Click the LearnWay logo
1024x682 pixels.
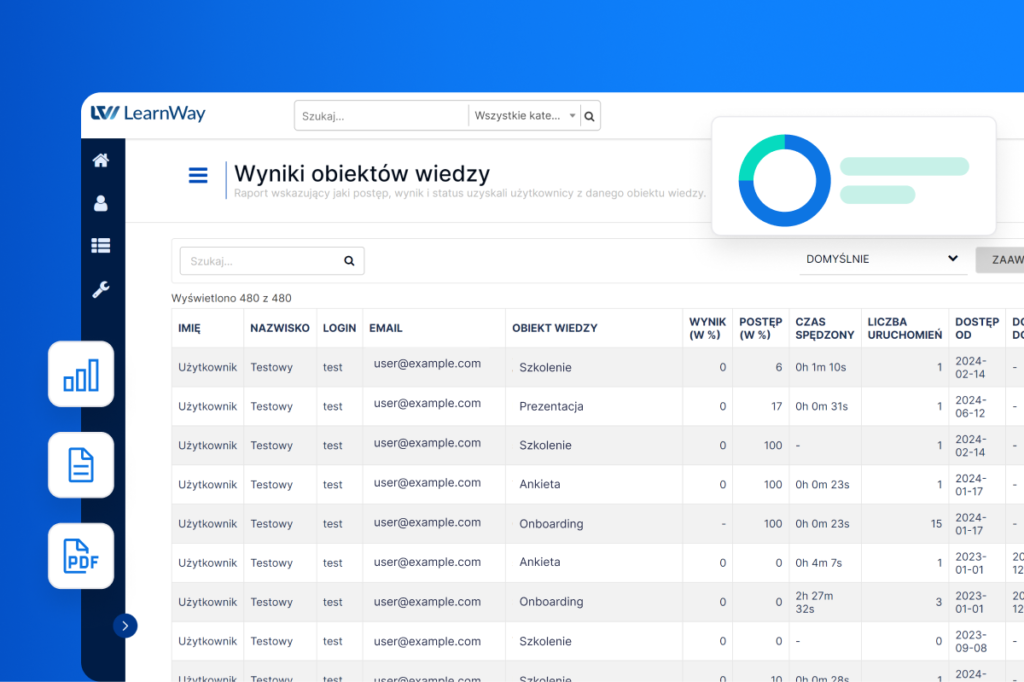[x=148, y=114]
